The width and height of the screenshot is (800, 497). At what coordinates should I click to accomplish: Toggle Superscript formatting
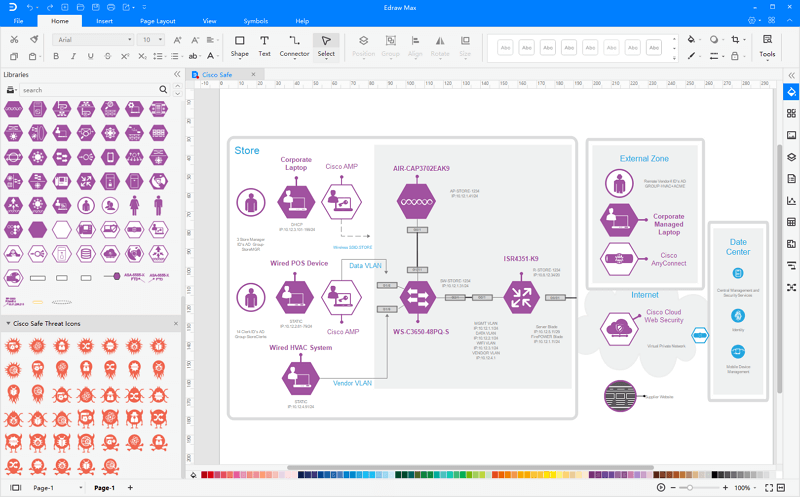[x=125, y=56]
